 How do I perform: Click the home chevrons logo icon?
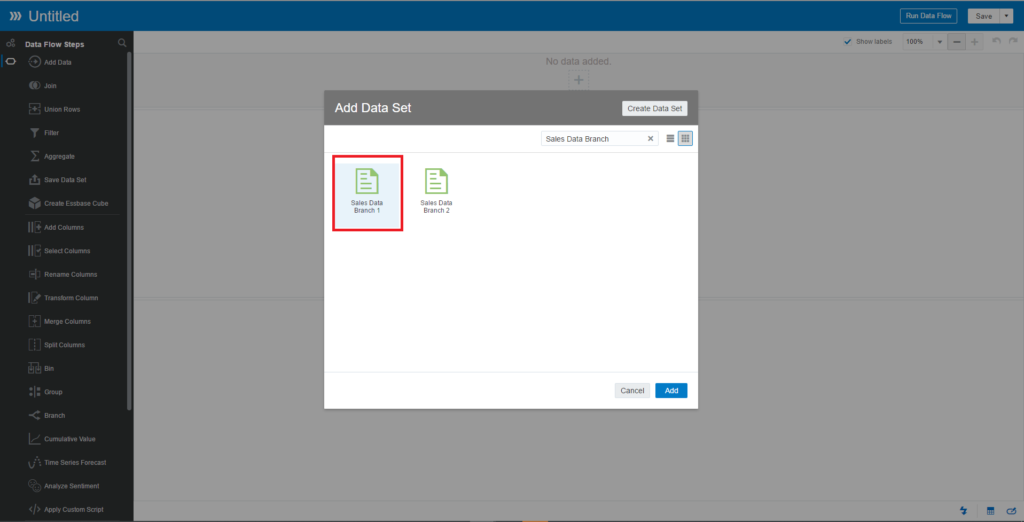click(x=15, y=16)
